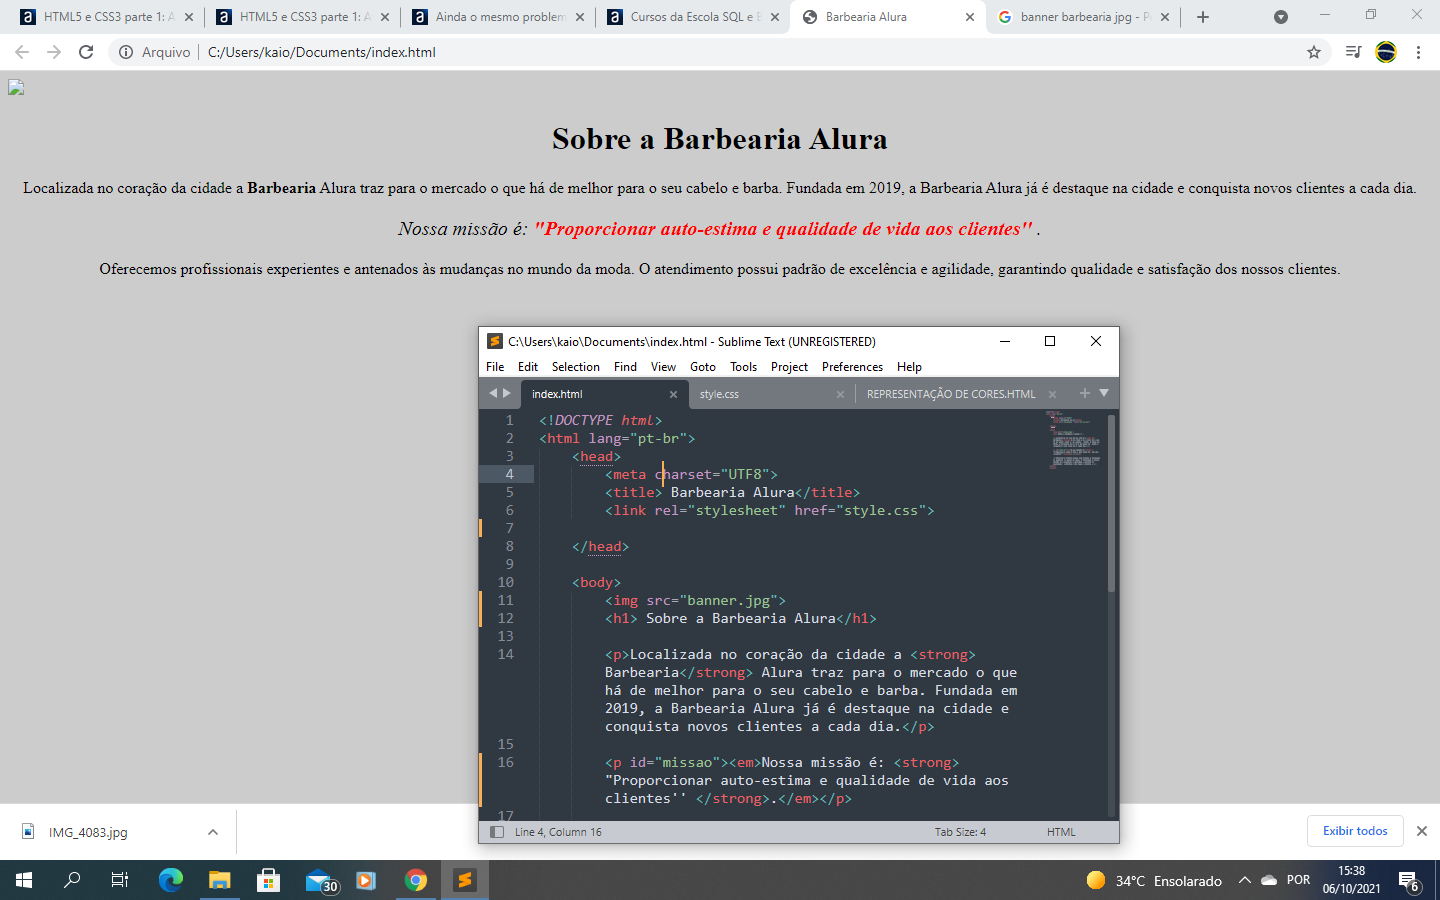Open Chrome three-dot menu
This screenshot has height=900, width=1440.
tap(1418, 52)
